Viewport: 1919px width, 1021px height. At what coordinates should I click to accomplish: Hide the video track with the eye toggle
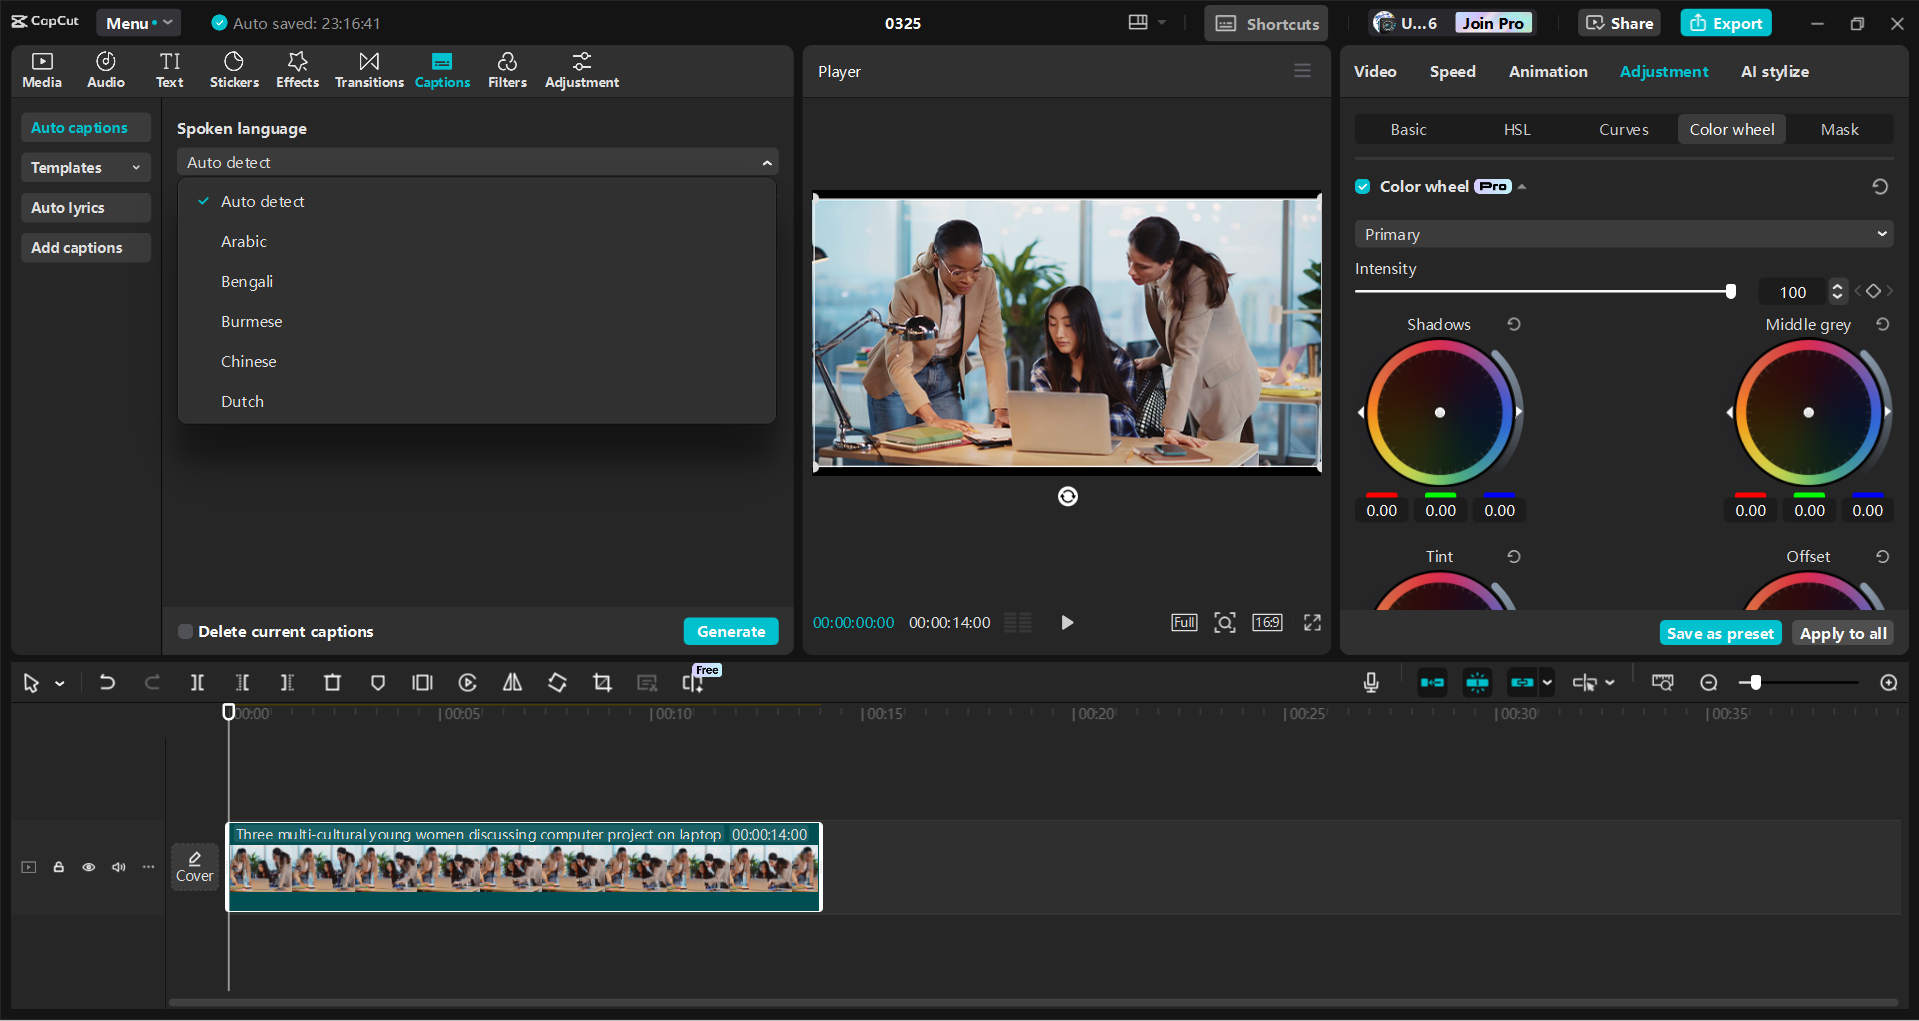88,867
